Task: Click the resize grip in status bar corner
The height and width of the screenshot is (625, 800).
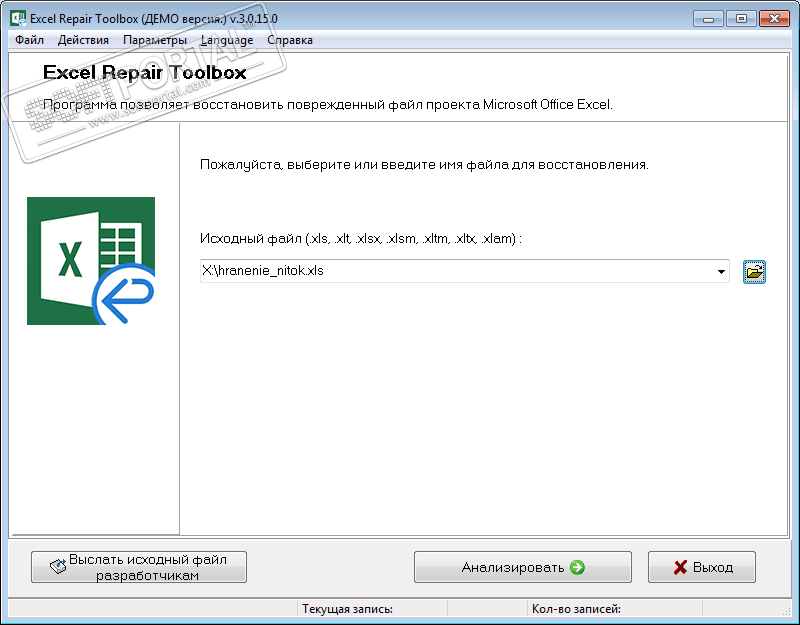Action: tap(786, 610)
